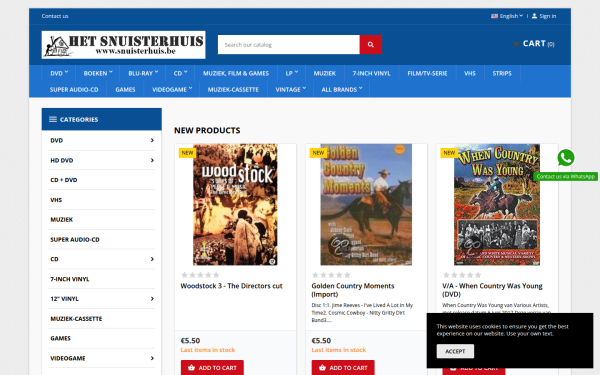Open the All Brands menu

point(341,89)
